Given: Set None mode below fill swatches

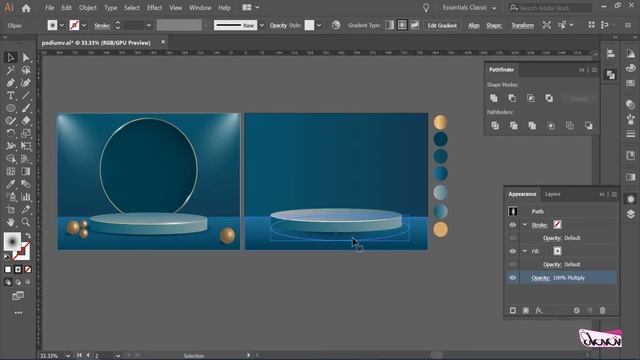Looking at the screenshot, I should pyautogui.click(x=28, y=269).
